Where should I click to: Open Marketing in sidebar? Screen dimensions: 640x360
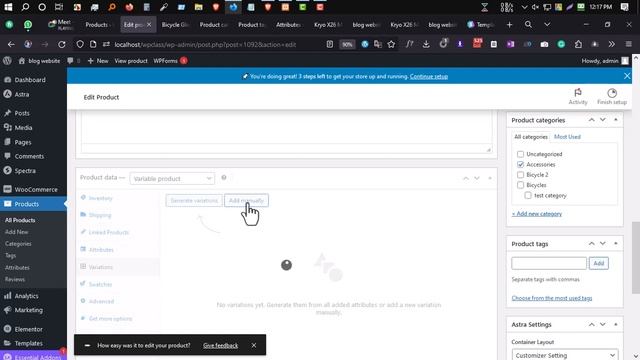pos(29,310)
